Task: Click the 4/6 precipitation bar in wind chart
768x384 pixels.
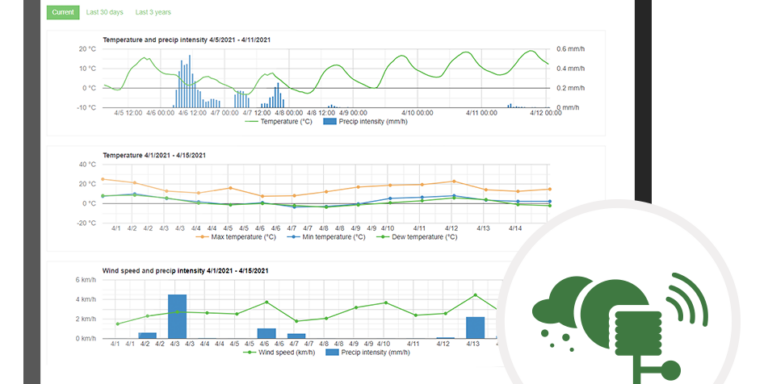Action: click(x=266, y=334)
